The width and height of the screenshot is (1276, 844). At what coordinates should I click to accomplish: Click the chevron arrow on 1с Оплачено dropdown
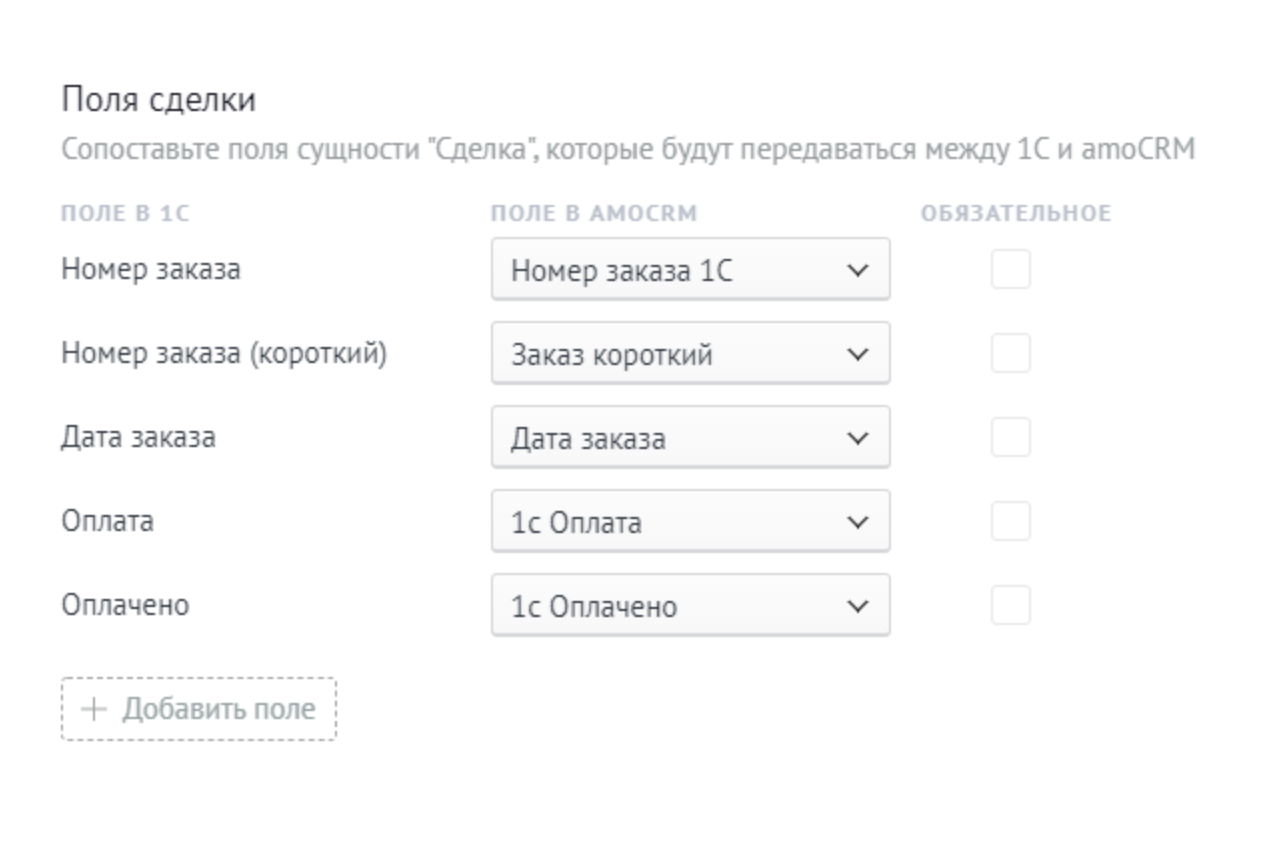[857, 606]
